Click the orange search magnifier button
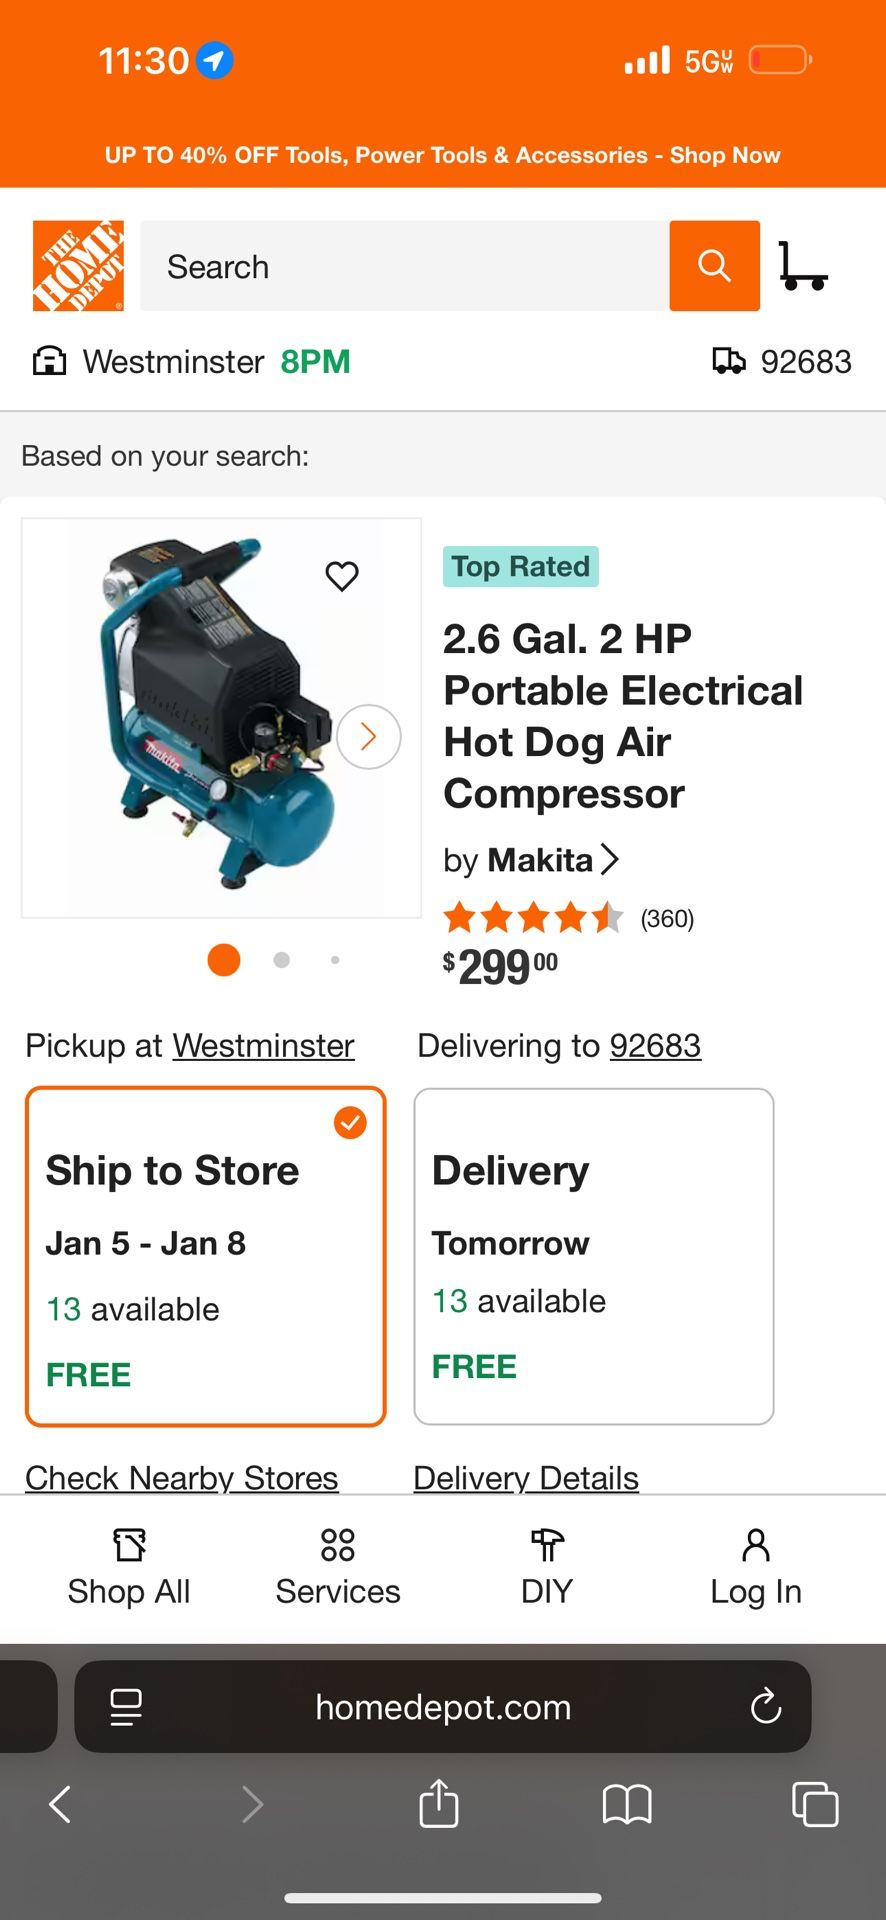Screen dimensions: 886x1920 point(714,266)
